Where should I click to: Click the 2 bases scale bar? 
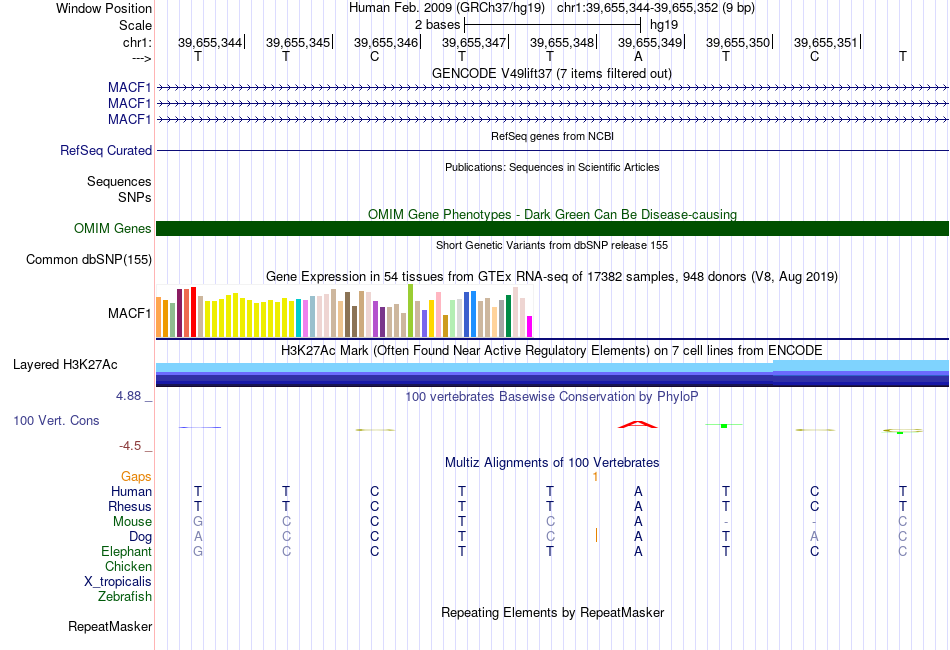tap(552, 25)
